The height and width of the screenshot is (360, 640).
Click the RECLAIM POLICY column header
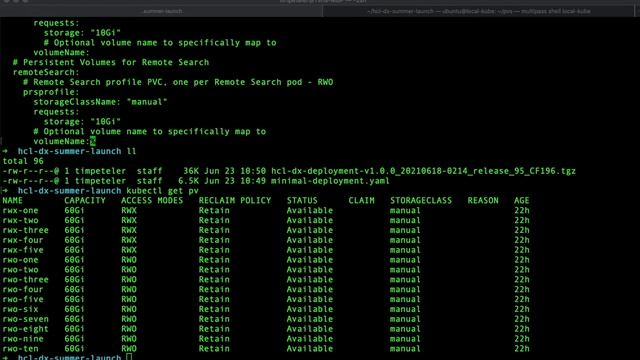(x=235, y=201)
